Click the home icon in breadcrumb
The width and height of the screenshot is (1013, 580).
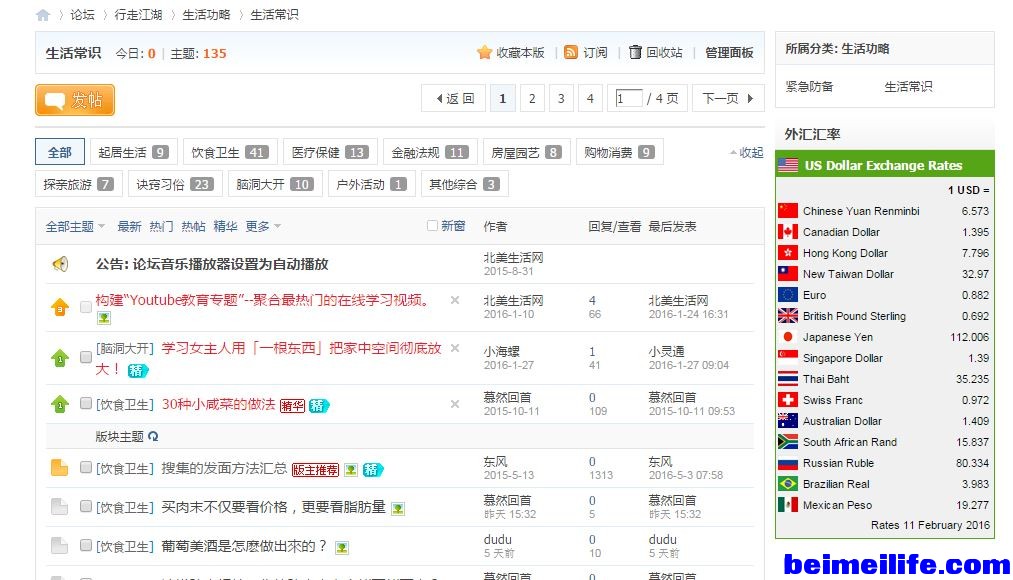(x=43, y=15)
